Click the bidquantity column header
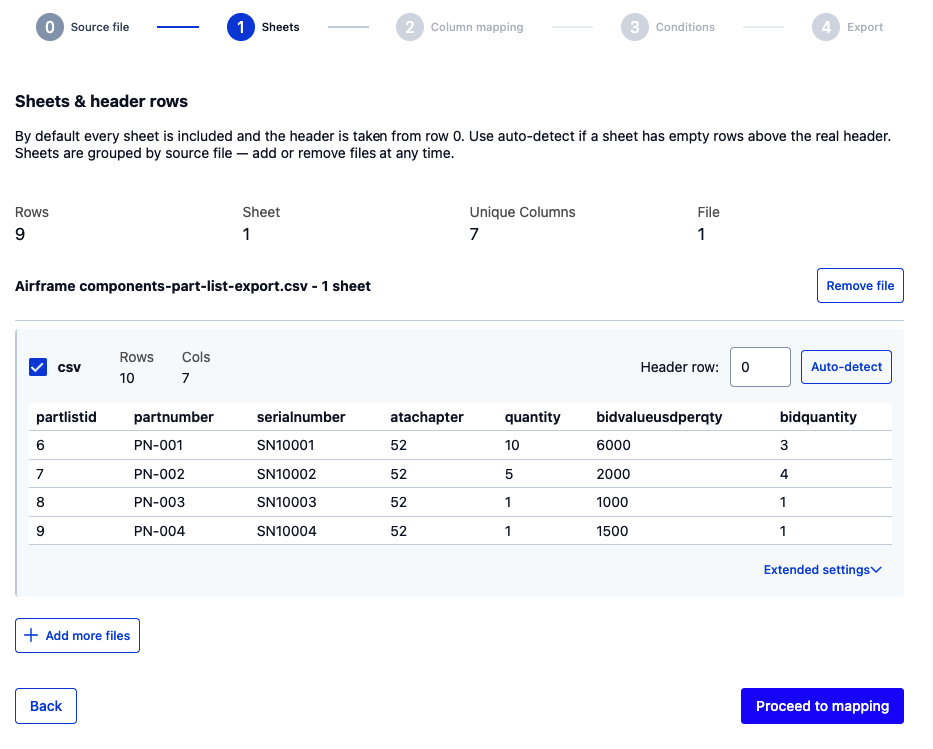This screenshot has height=749, width=933. [818, 417]
